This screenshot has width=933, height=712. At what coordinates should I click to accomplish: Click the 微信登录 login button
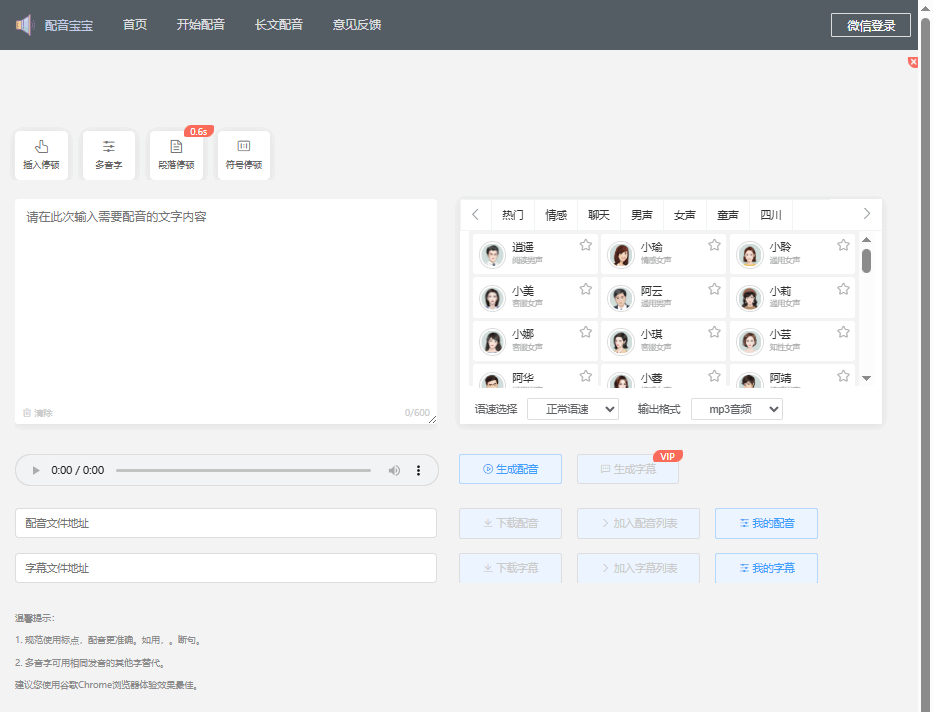click(871, 25)
